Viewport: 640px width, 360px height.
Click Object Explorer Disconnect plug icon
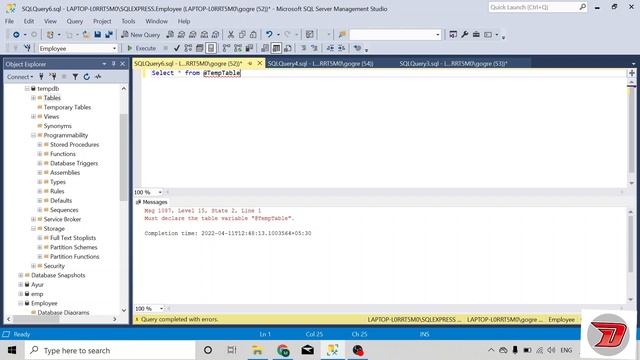click(53, 77)
